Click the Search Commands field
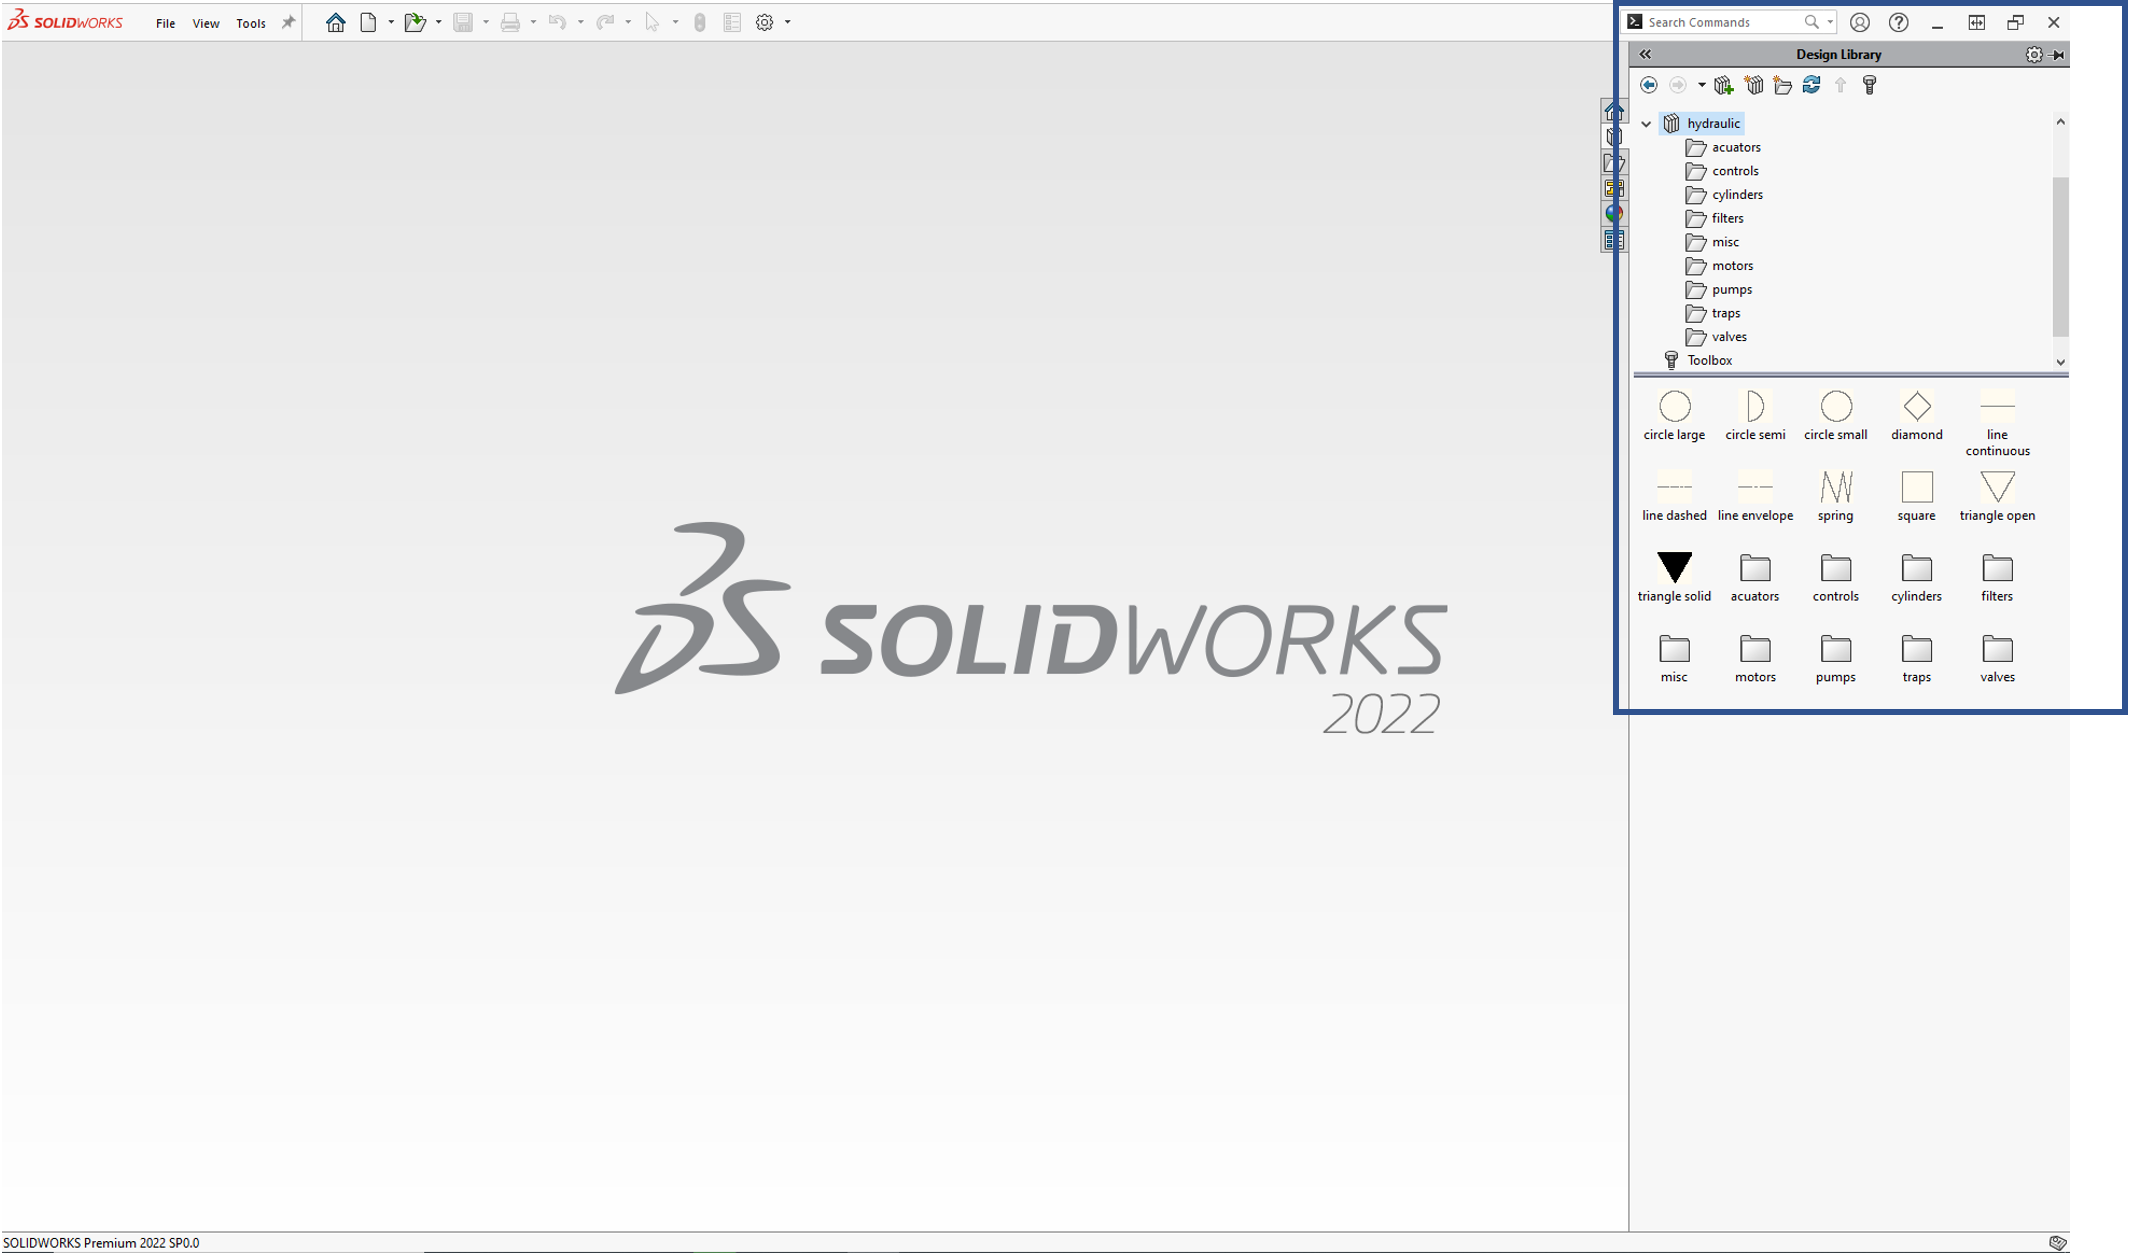Image resolution: width=2130 pixels, height=1254 pixels. click(x=1720, y=22)
